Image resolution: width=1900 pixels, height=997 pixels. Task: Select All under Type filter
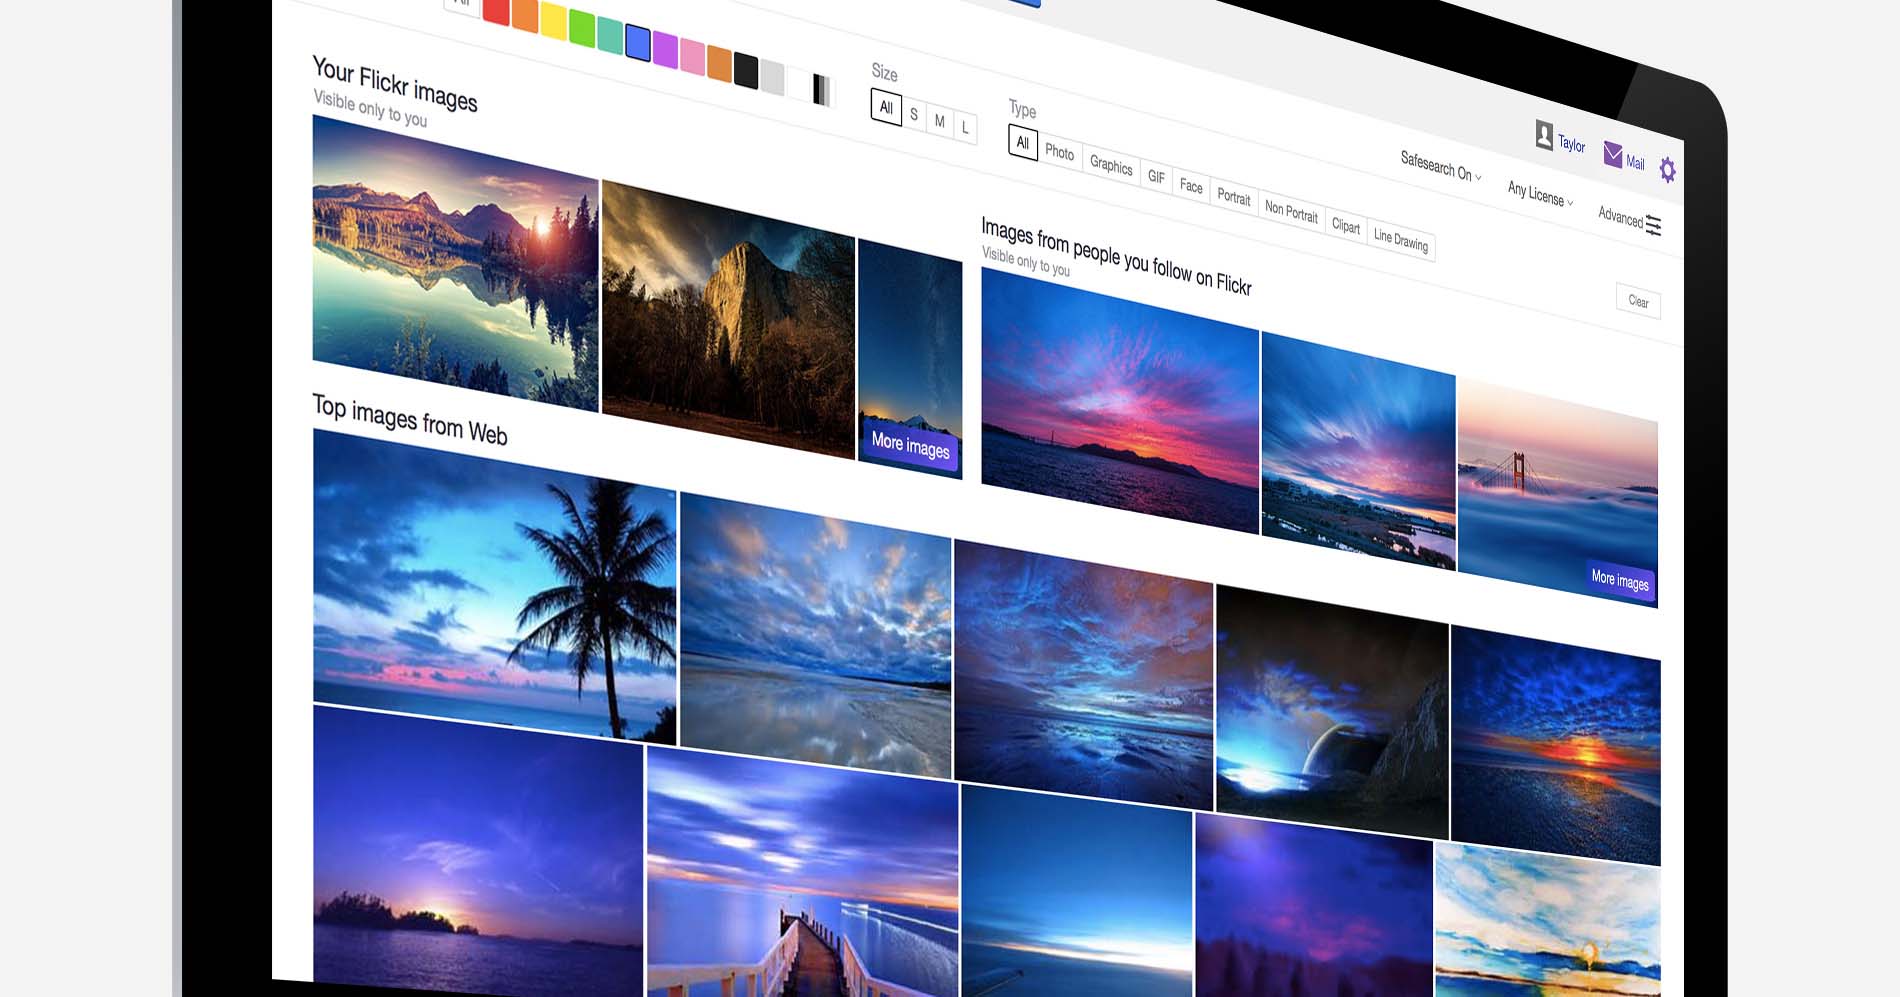[x=1023, y=143]
